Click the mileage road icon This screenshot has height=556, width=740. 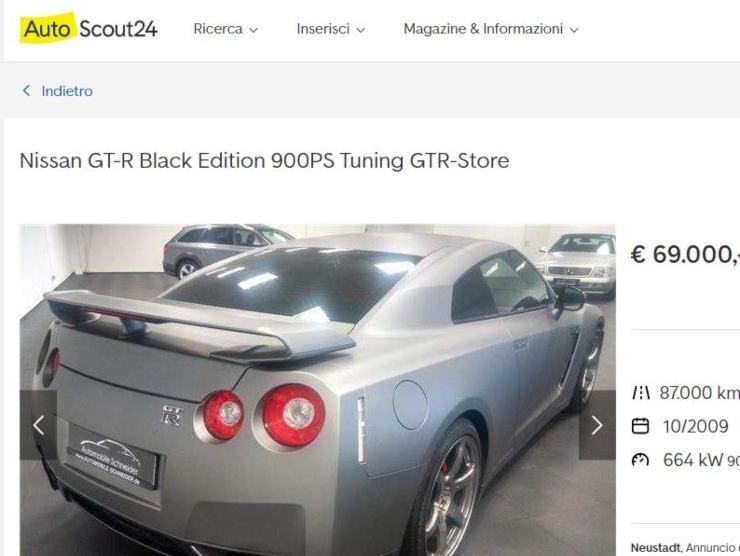(640, 393)
